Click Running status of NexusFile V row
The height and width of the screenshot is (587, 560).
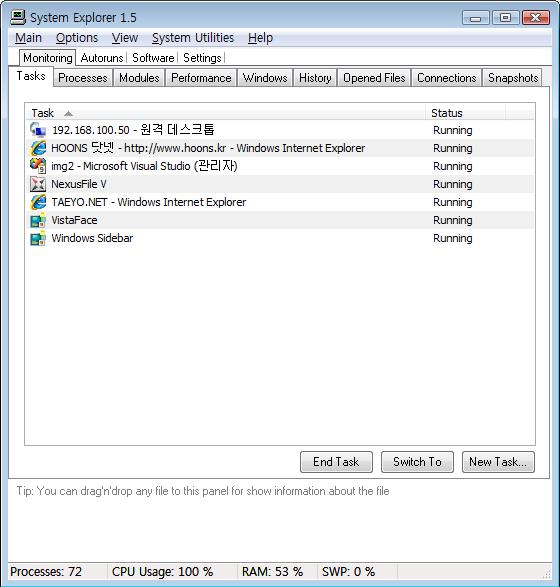point(453,184)
